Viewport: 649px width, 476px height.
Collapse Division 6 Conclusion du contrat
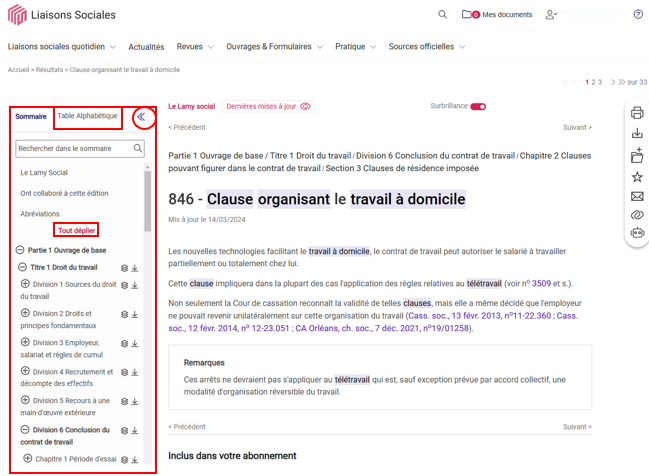click(x=25, y=429)
